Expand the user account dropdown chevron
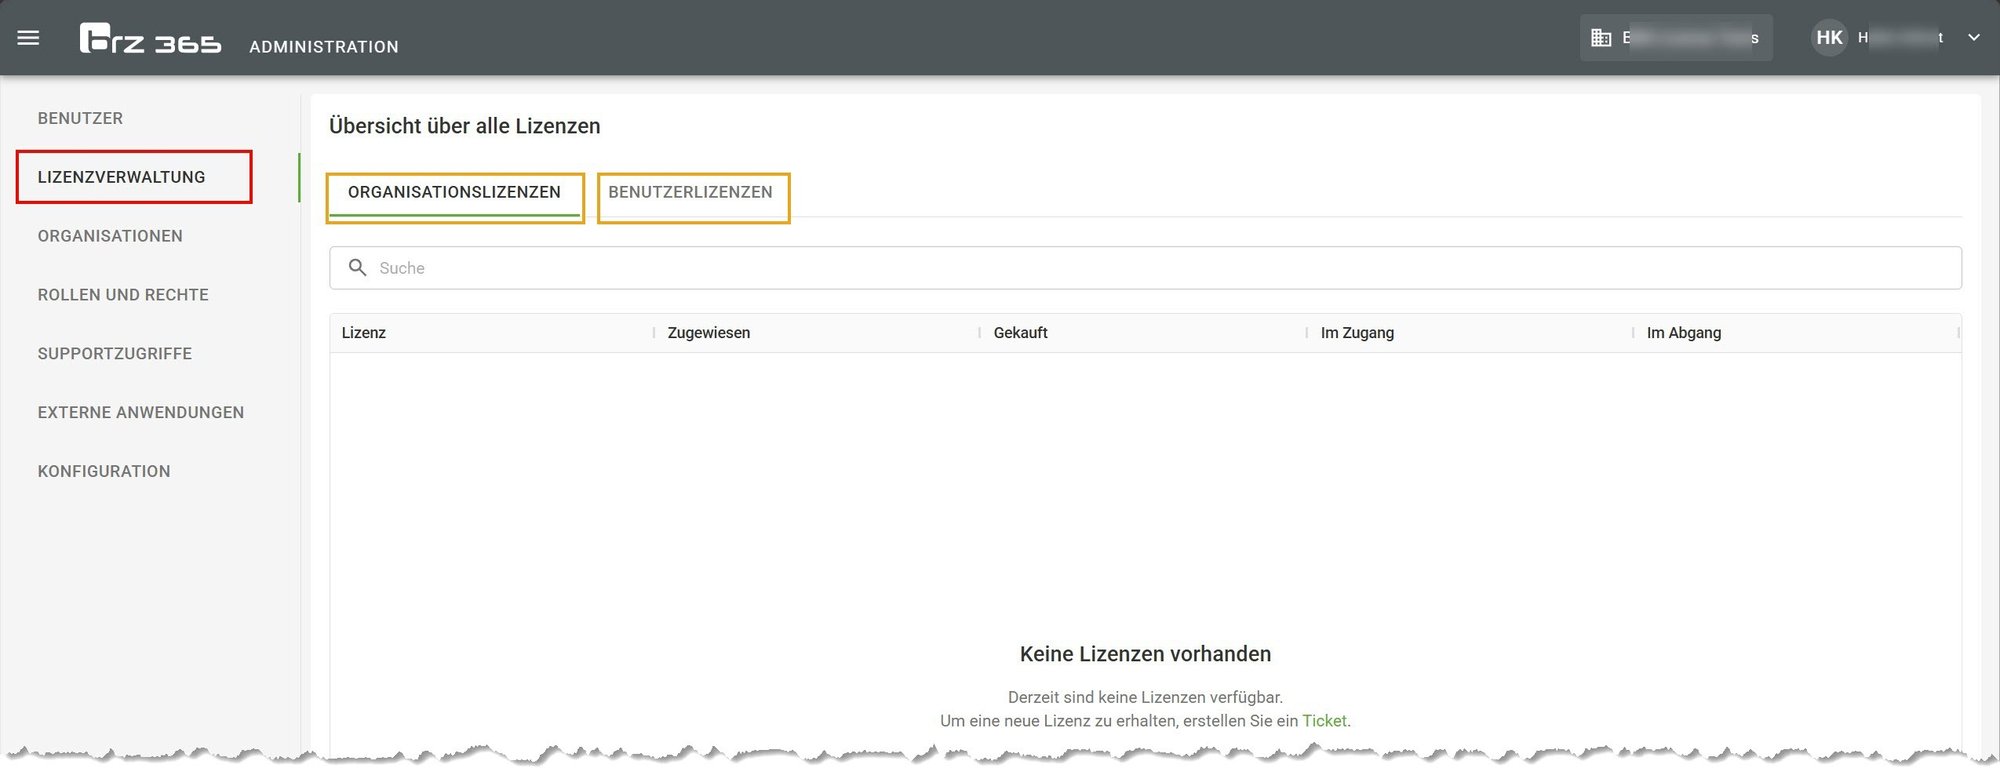The image size is (2000, 768). 1974,38
